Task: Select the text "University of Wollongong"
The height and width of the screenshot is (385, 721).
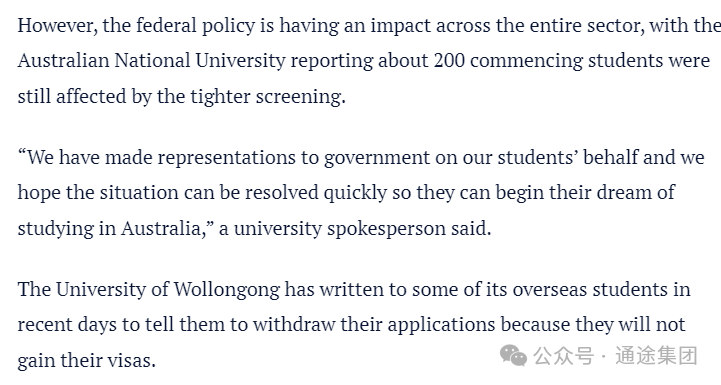Action: click(x=168, y=289)
